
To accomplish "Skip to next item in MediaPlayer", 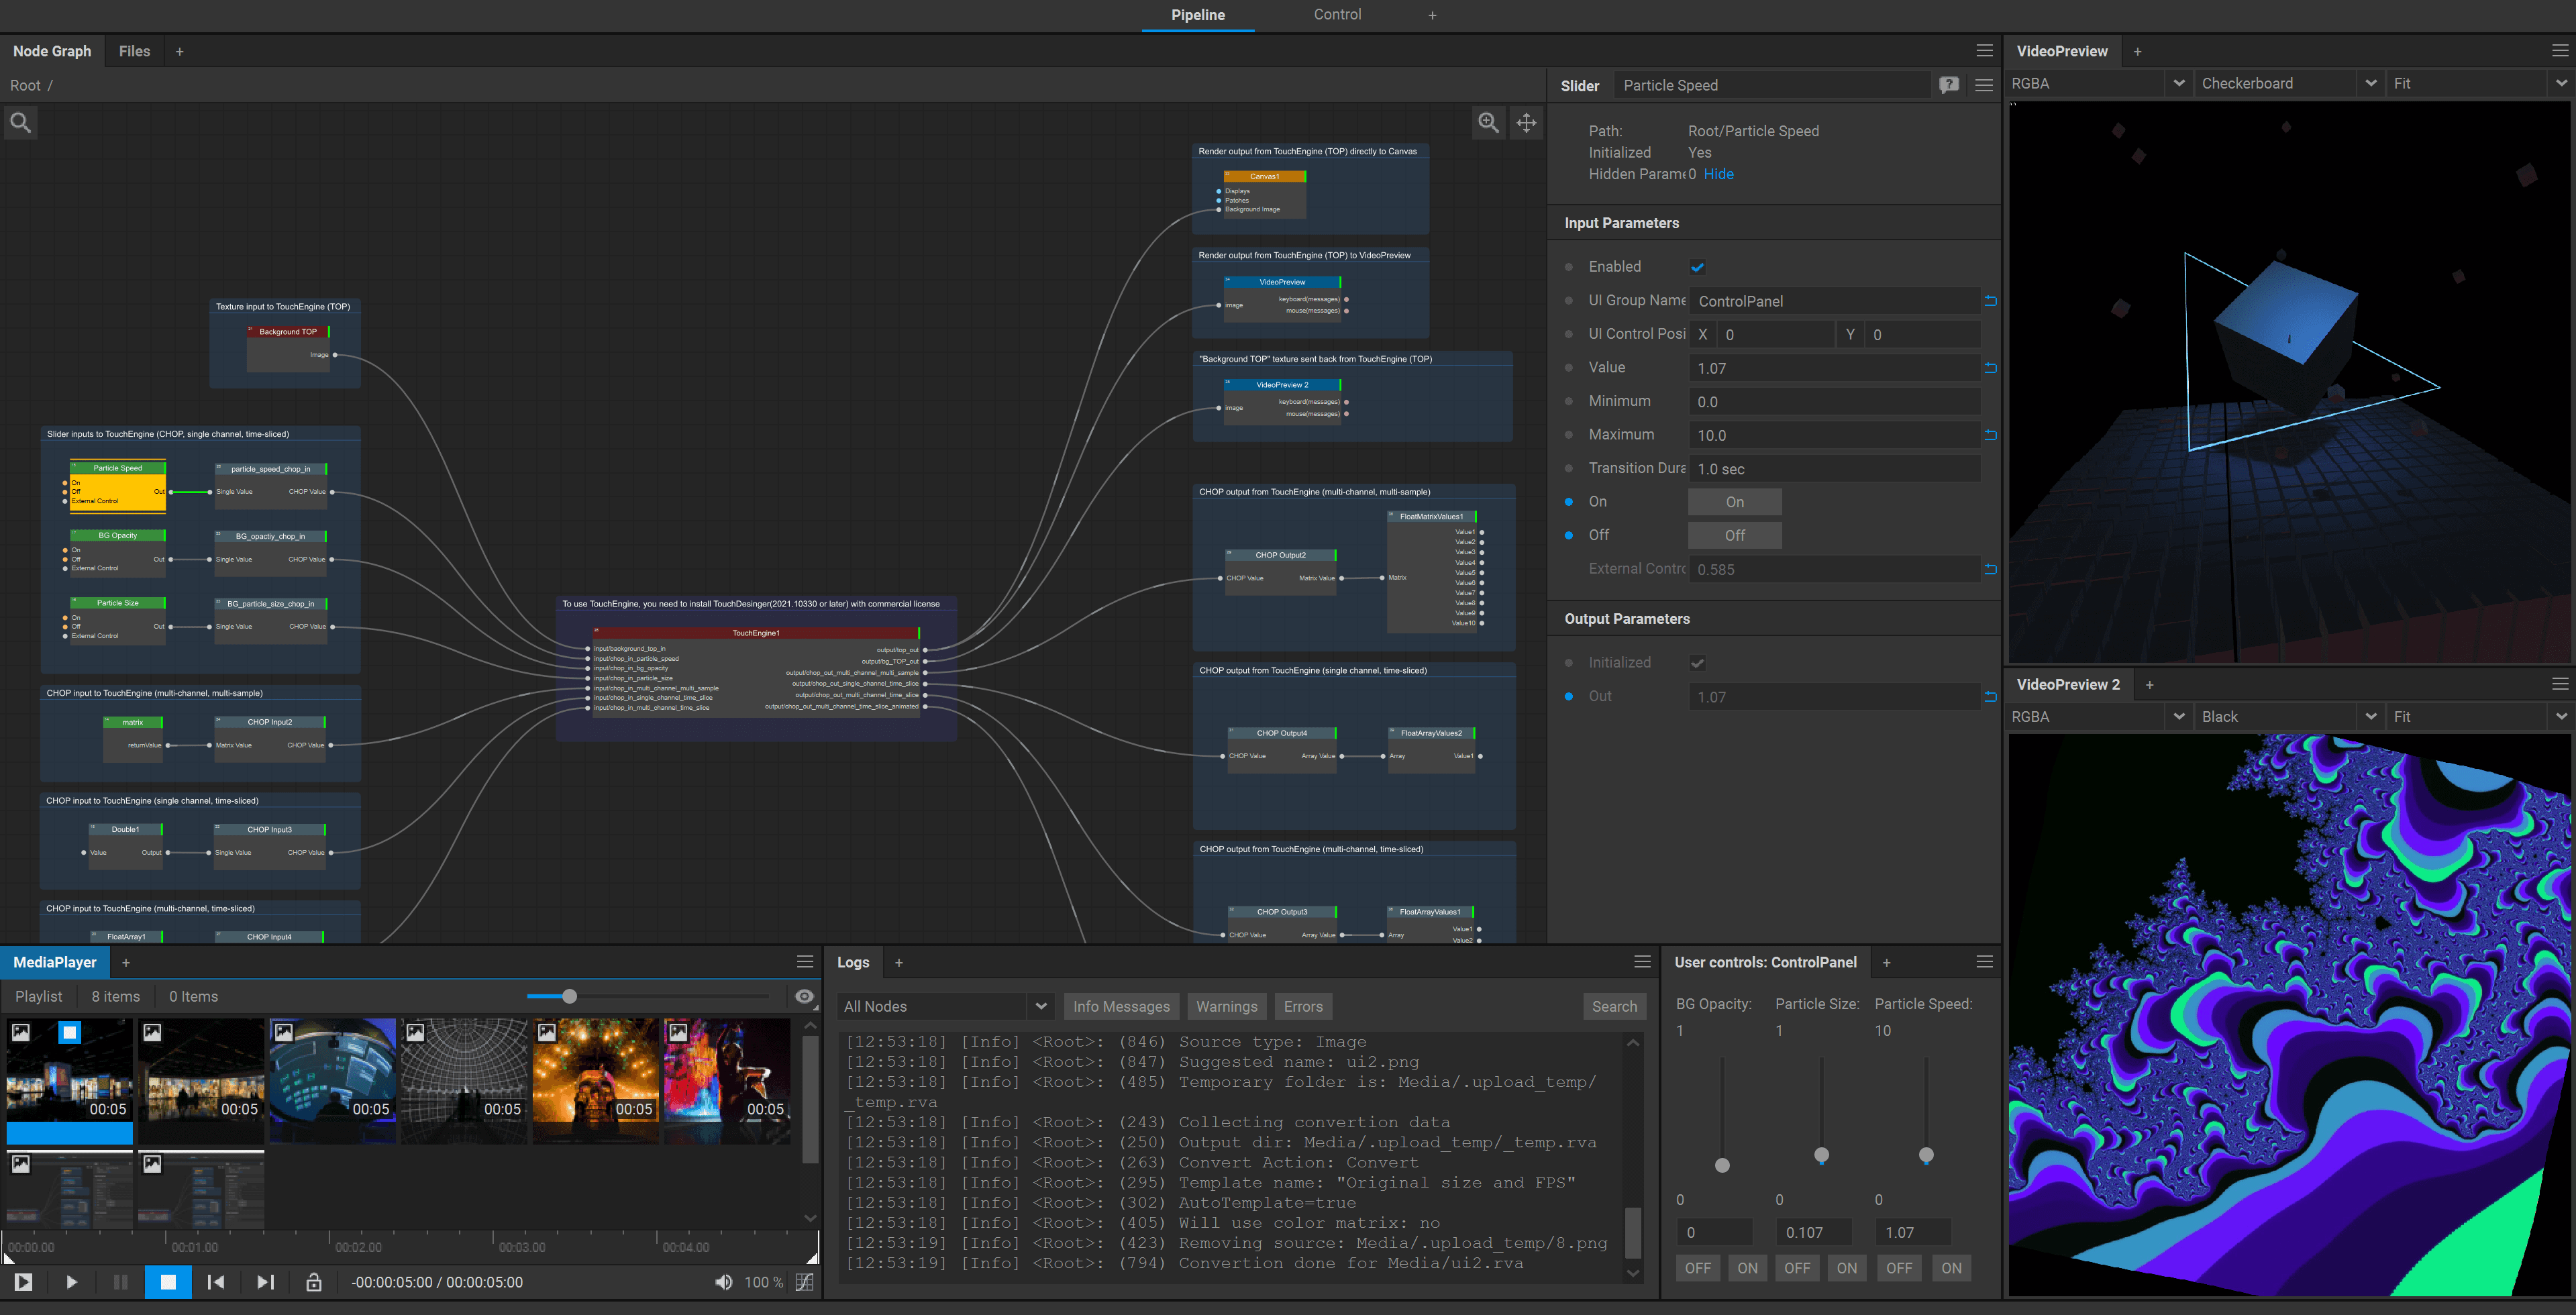I will click(264, 1282).
